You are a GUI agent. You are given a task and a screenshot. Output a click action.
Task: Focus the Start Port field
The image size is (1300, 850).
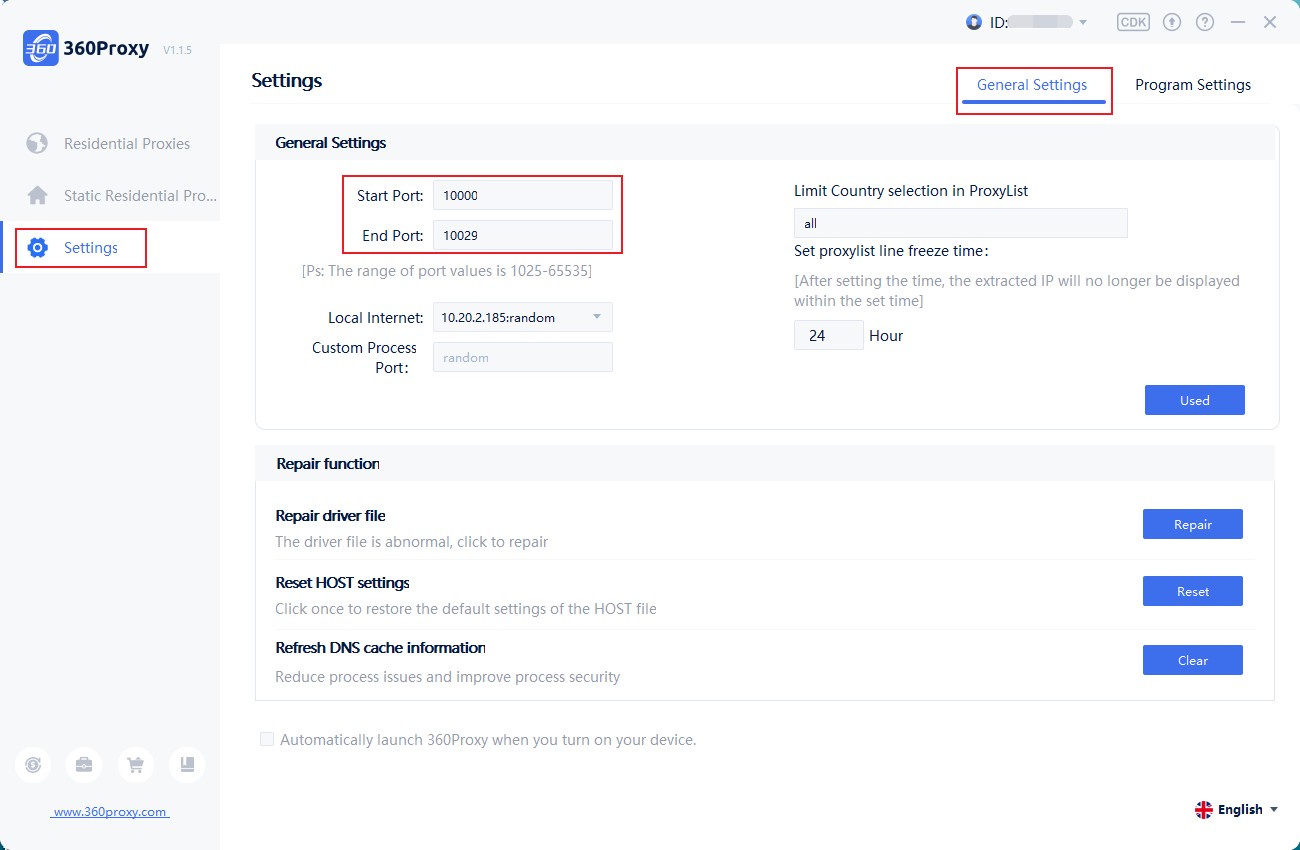(523, 195)
